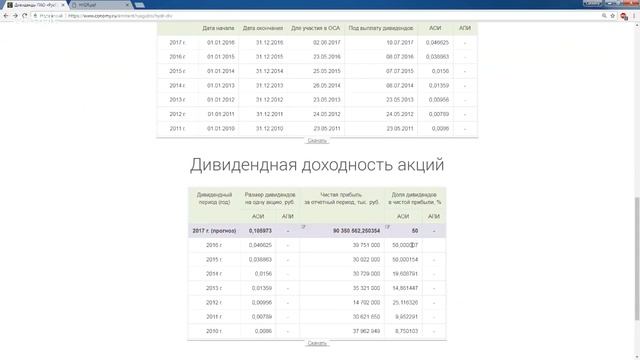Select date 23.05.2016 in upper table
Image resolution: width=640 pixels, height=360 pixels.
point(327,57)
